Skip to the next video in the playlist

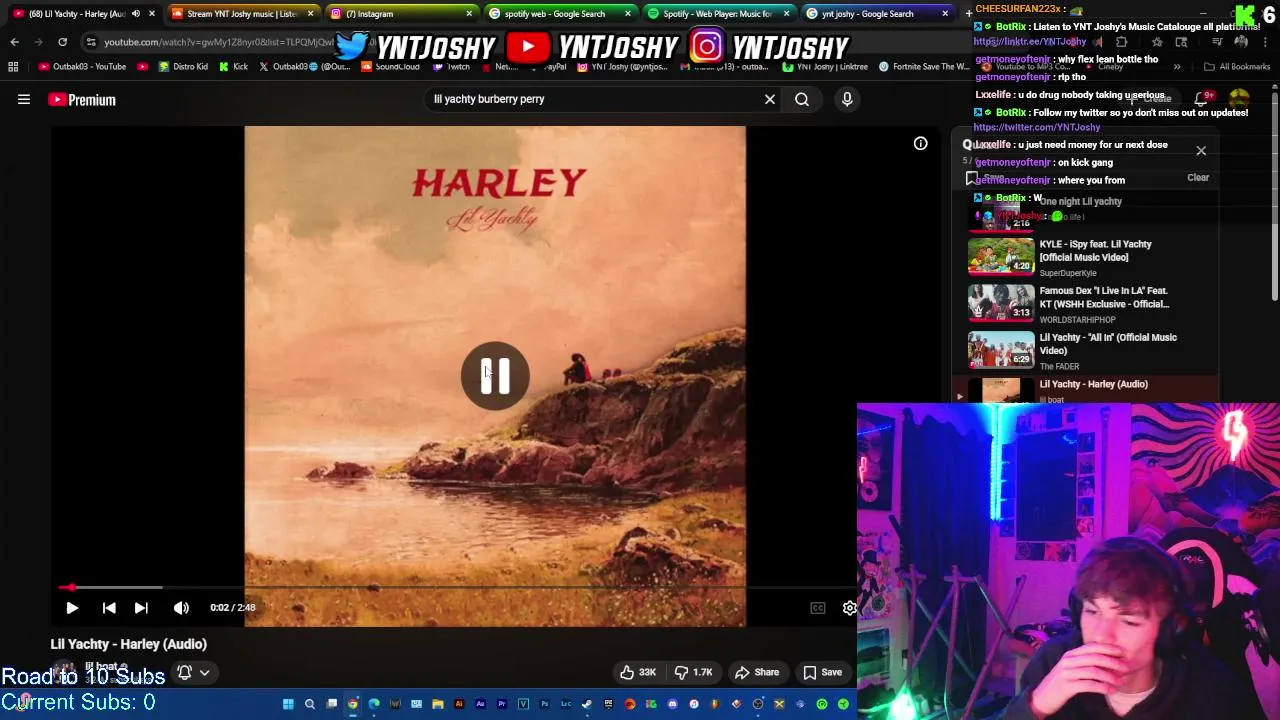point(141,607)
